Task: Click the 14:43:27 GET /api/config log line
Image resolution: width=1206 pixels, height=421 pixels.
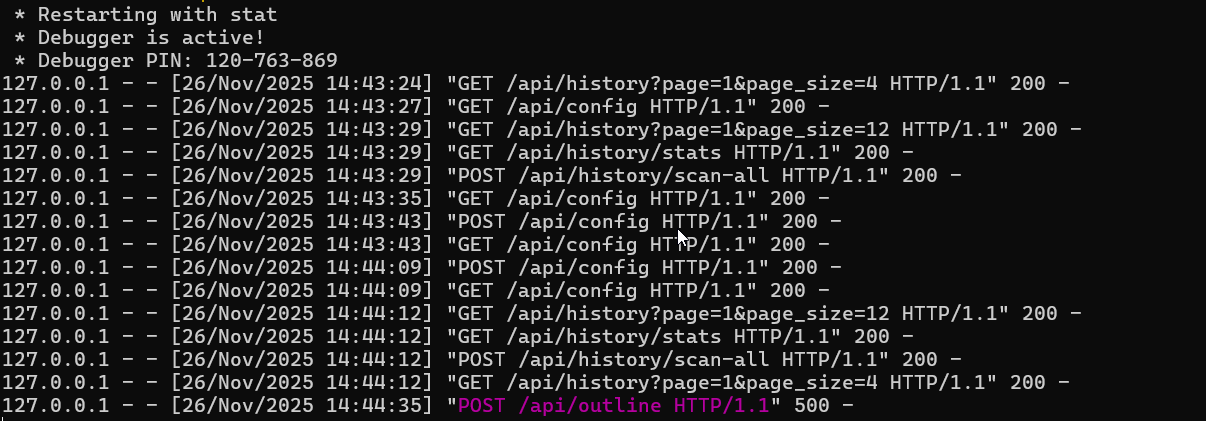Action: pos(416,106)
